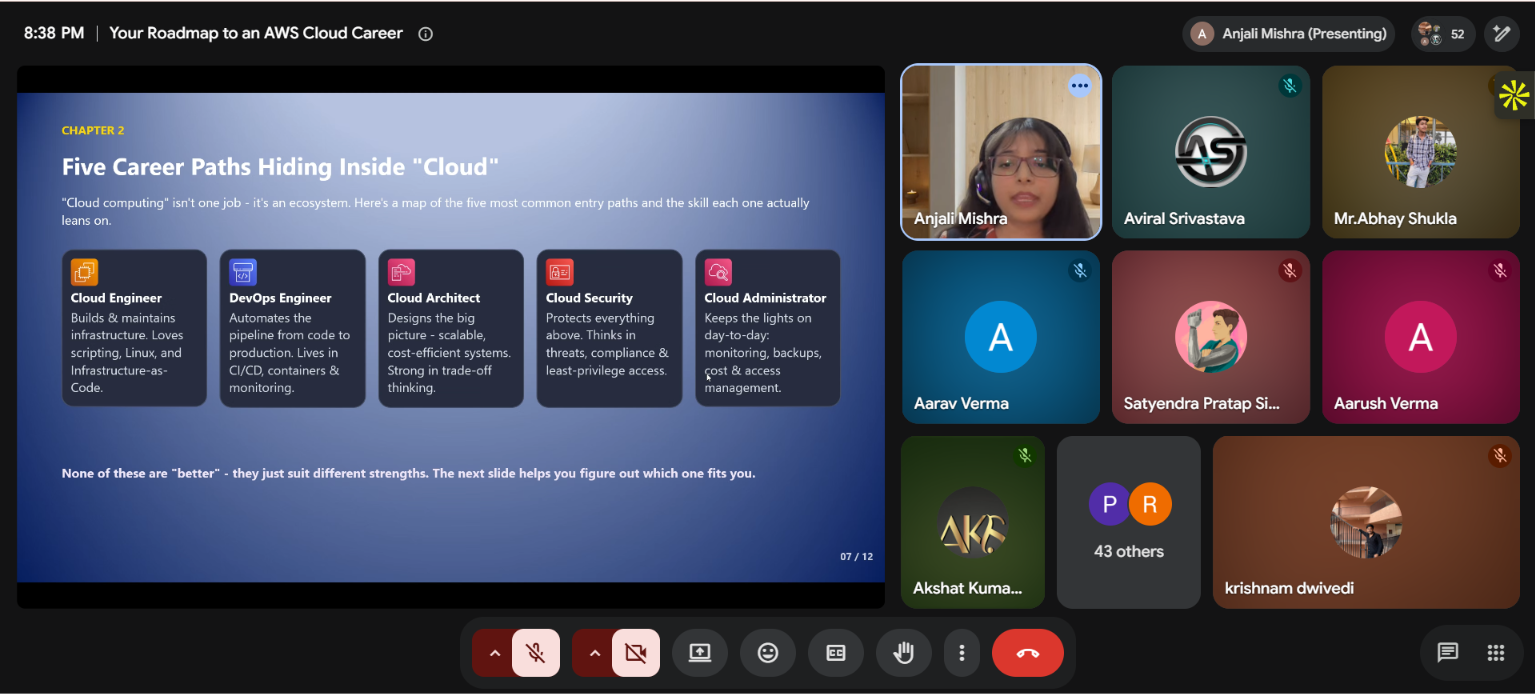This screenshot has height=694, width=1535.
Task: Click the "None of these are better" footer line
Action: [x=409, y=473]
